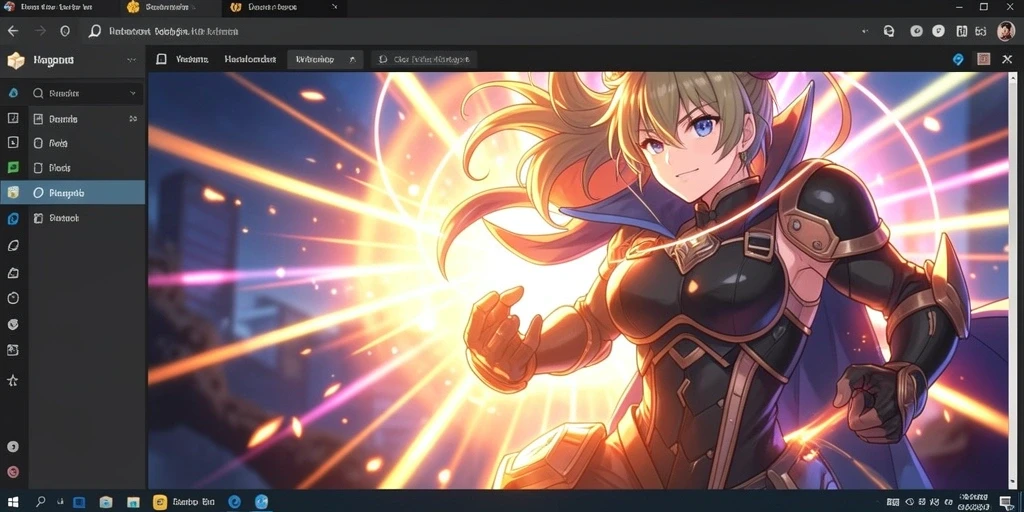
Task: Click the glasses-like icon beside the profile avatar
Action: tap(981, 31)
